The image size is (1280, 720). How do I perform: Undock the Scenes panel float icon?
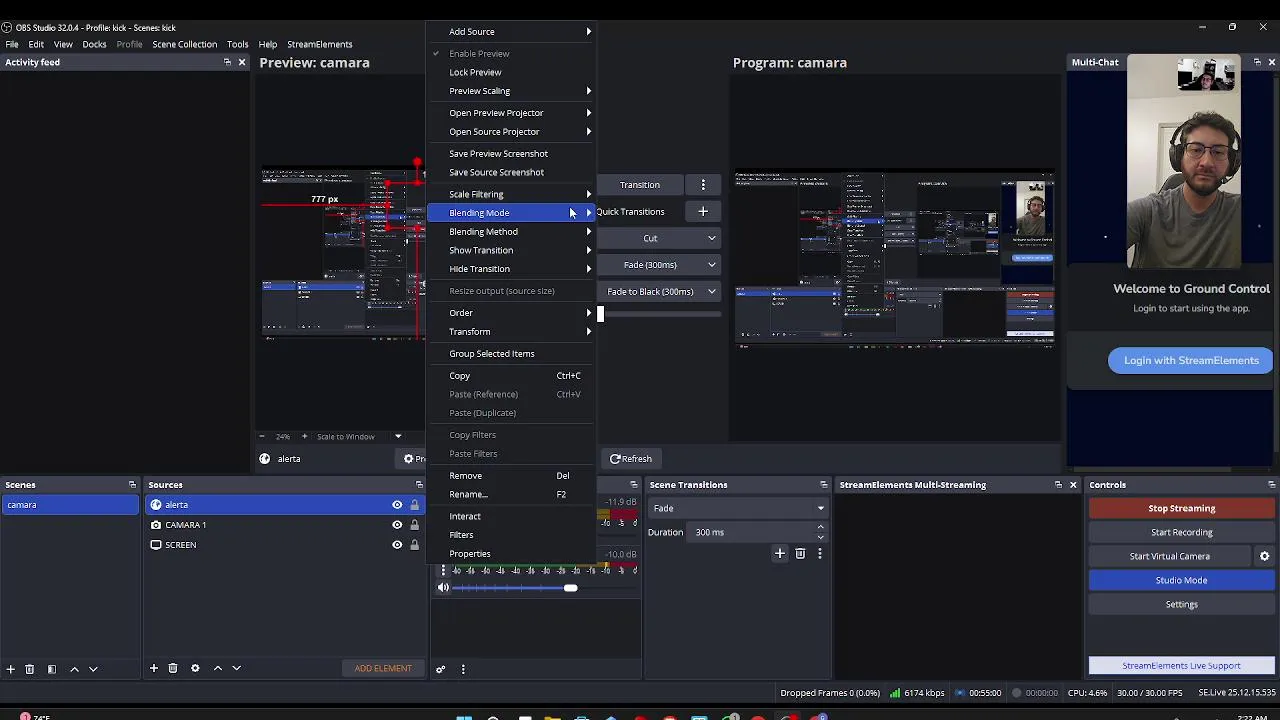132,485
